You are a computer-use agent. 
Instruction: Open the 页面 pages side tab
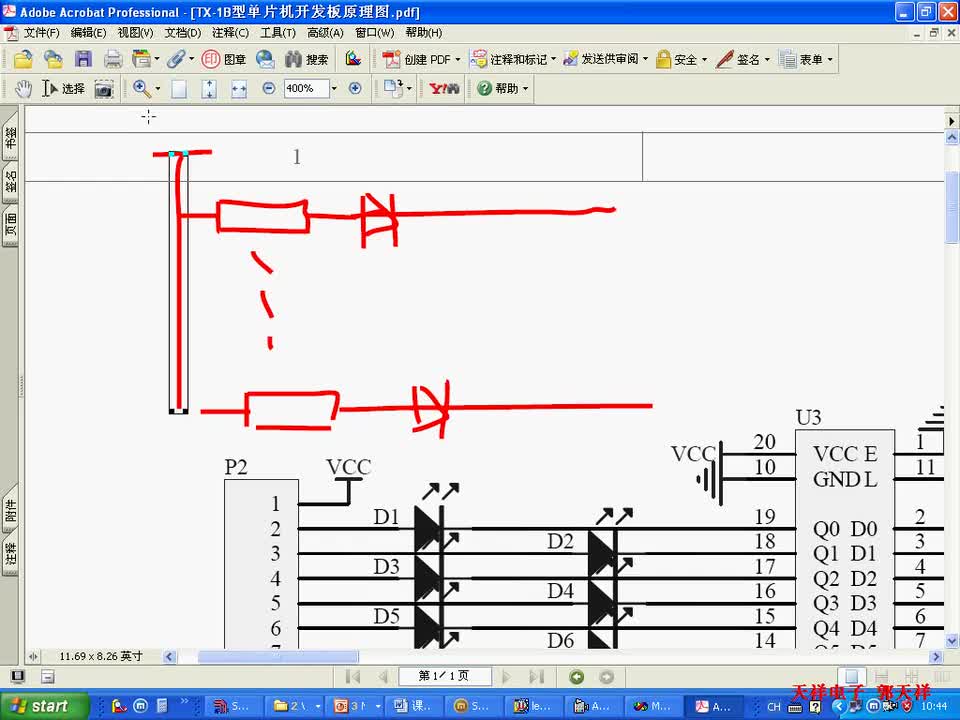pyautogui.click(x=10, y=225)
